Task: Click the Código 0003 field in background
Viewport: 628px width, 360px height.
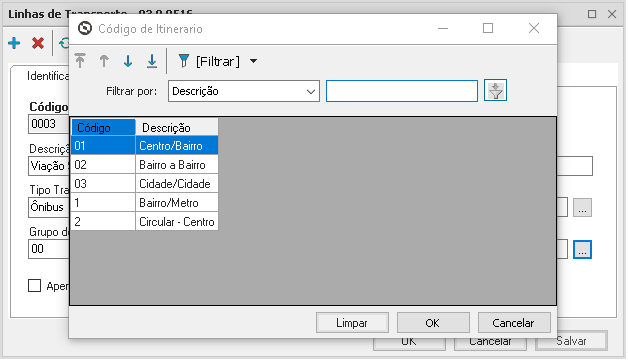Action: [48, 124]
